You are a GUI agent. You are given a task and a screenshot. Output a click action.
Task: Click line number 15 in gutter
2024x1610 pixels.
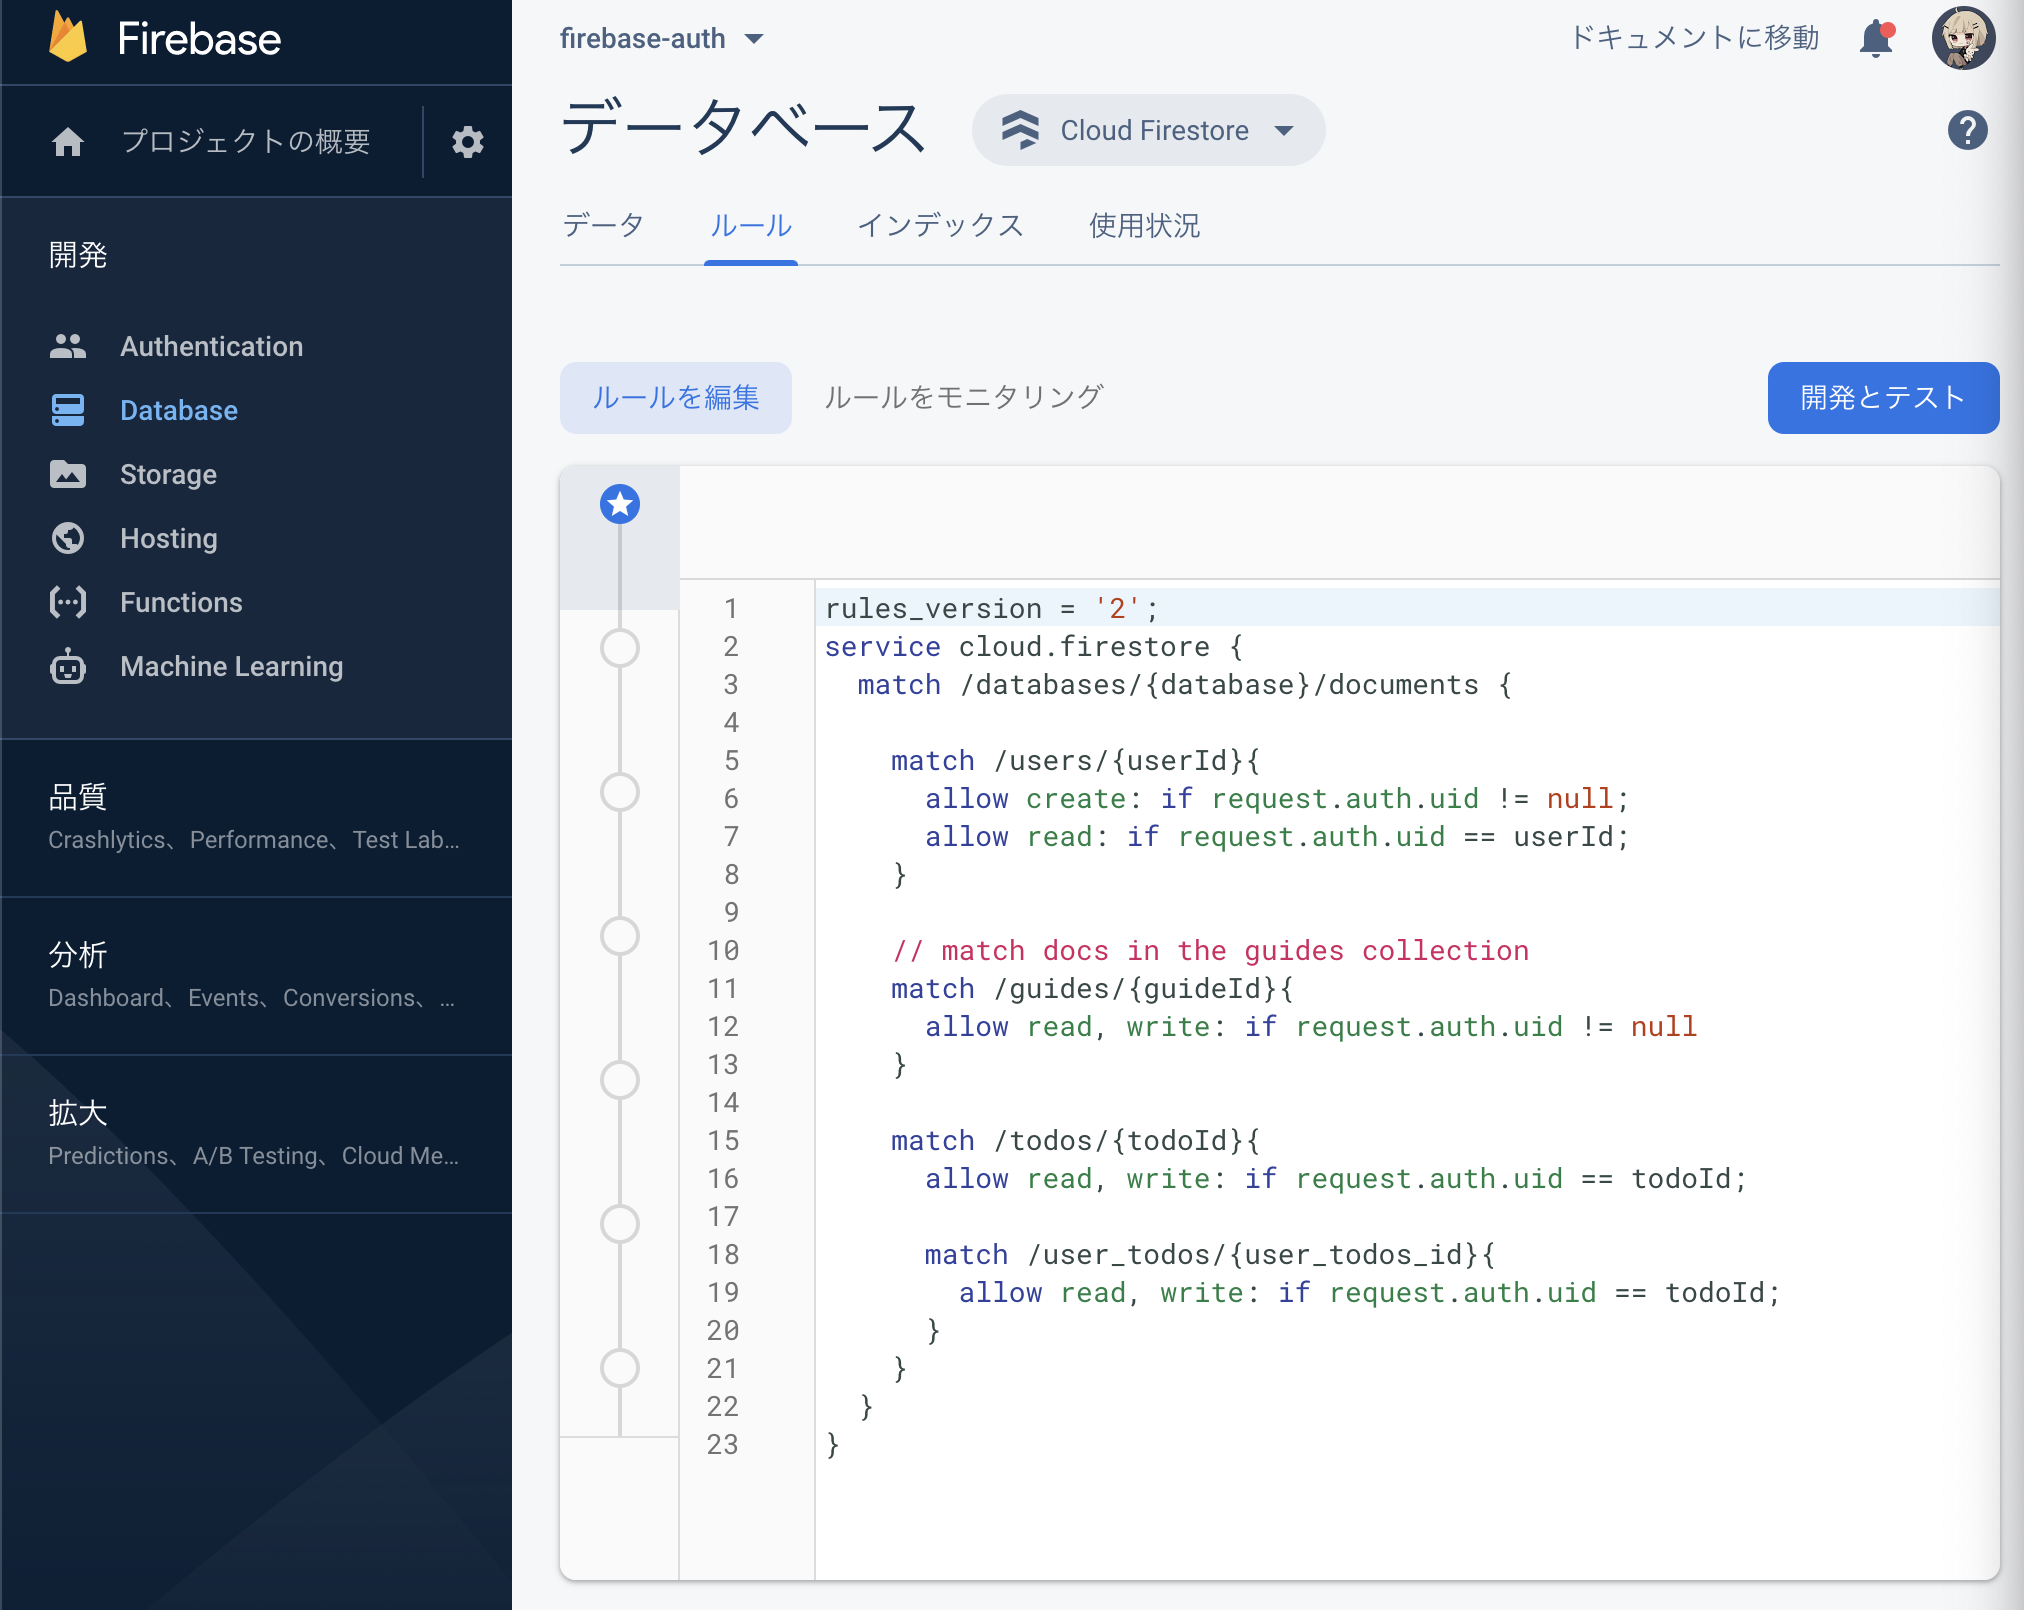tap(723, 1140)
